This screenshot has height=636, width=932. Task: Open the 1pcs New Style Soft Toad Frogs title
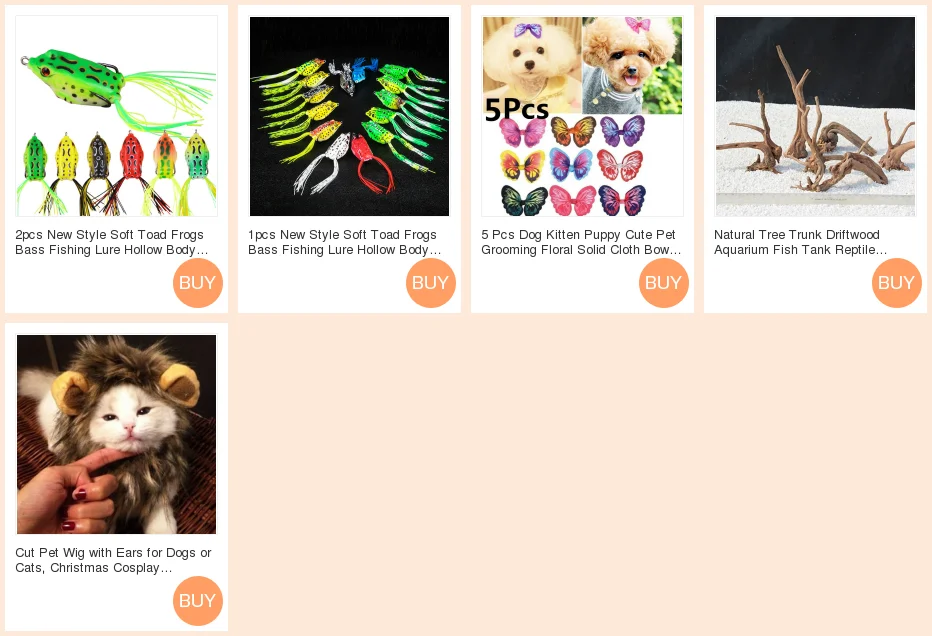point(345,242)
